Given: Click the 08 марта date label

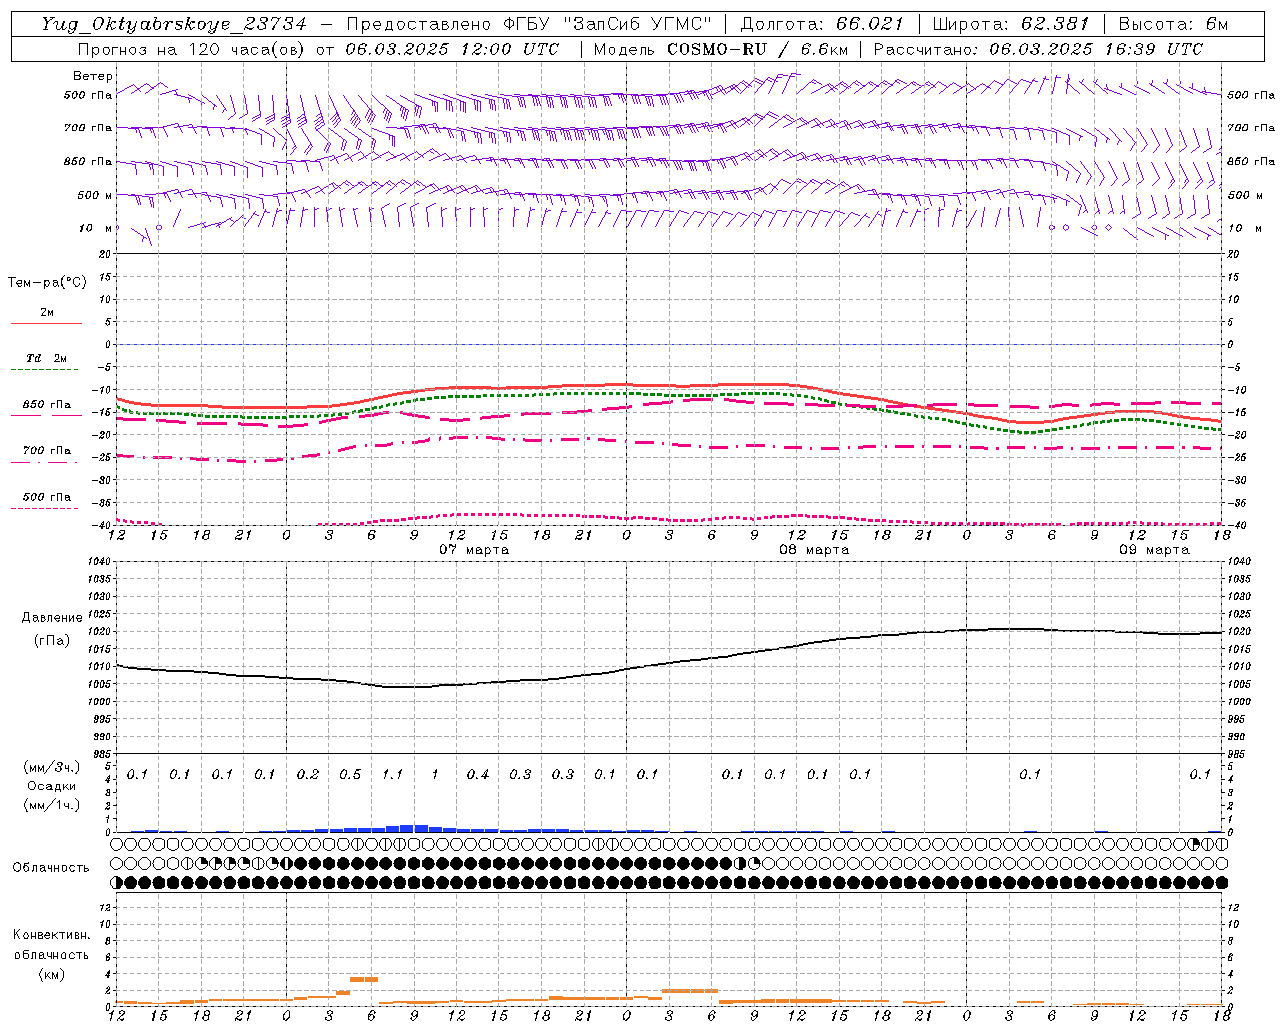Looking at the screenshot, I should [814, 550].
